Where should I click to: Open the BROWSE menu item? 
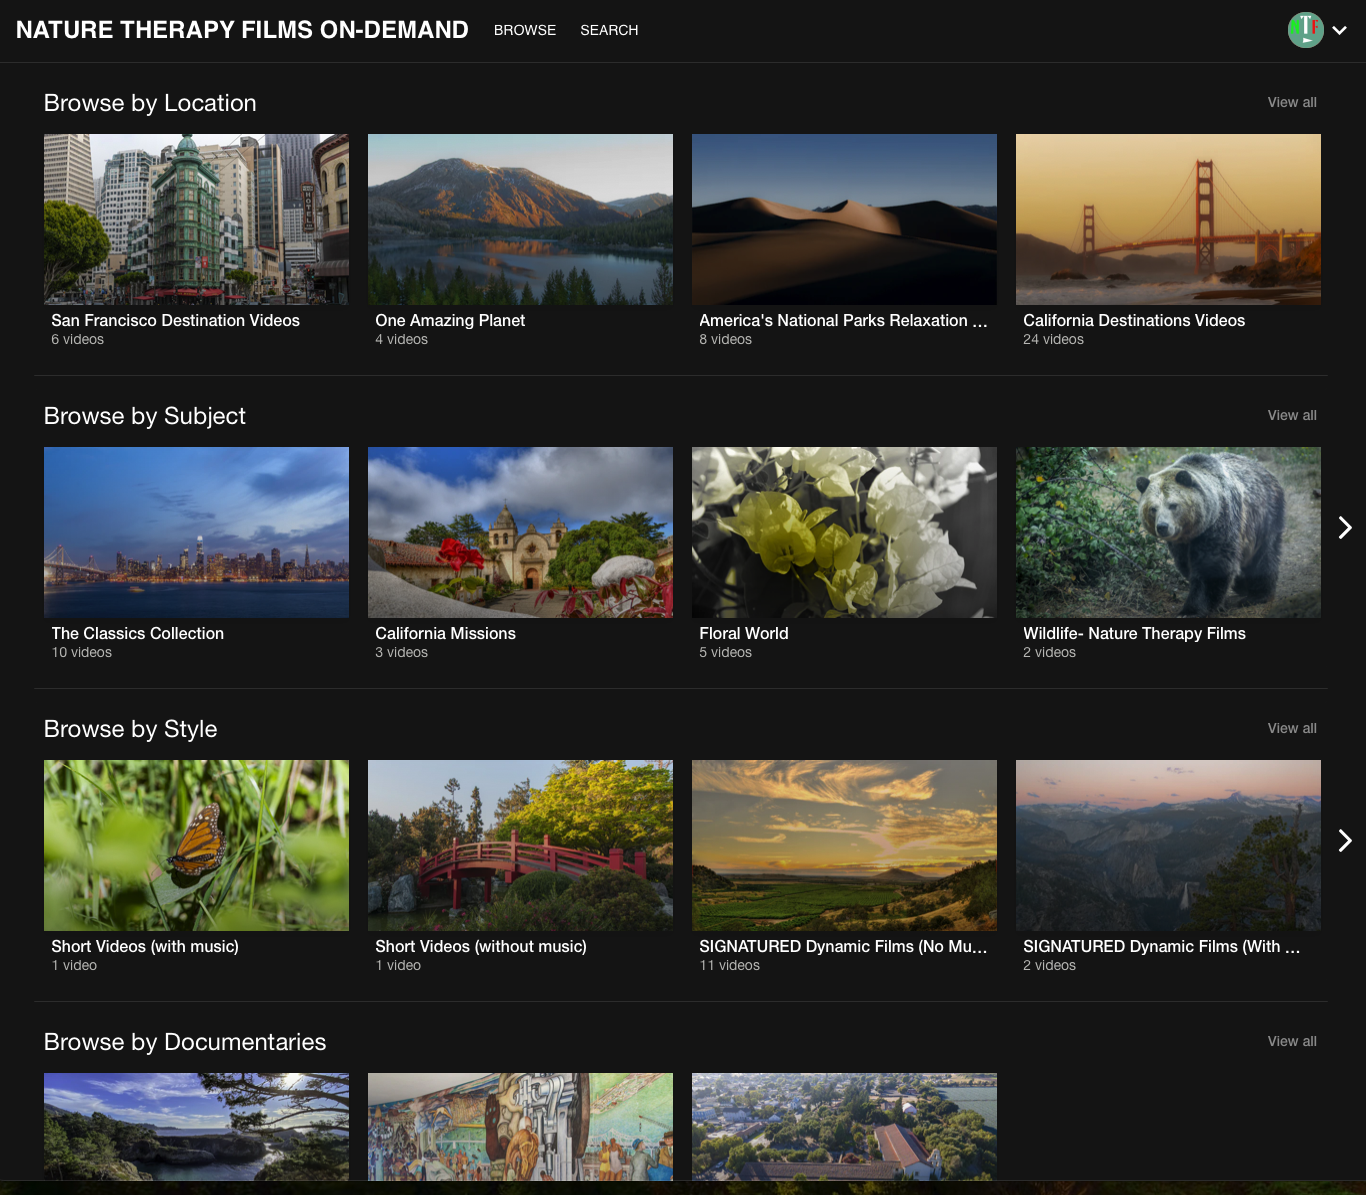(x=524, y=30)
